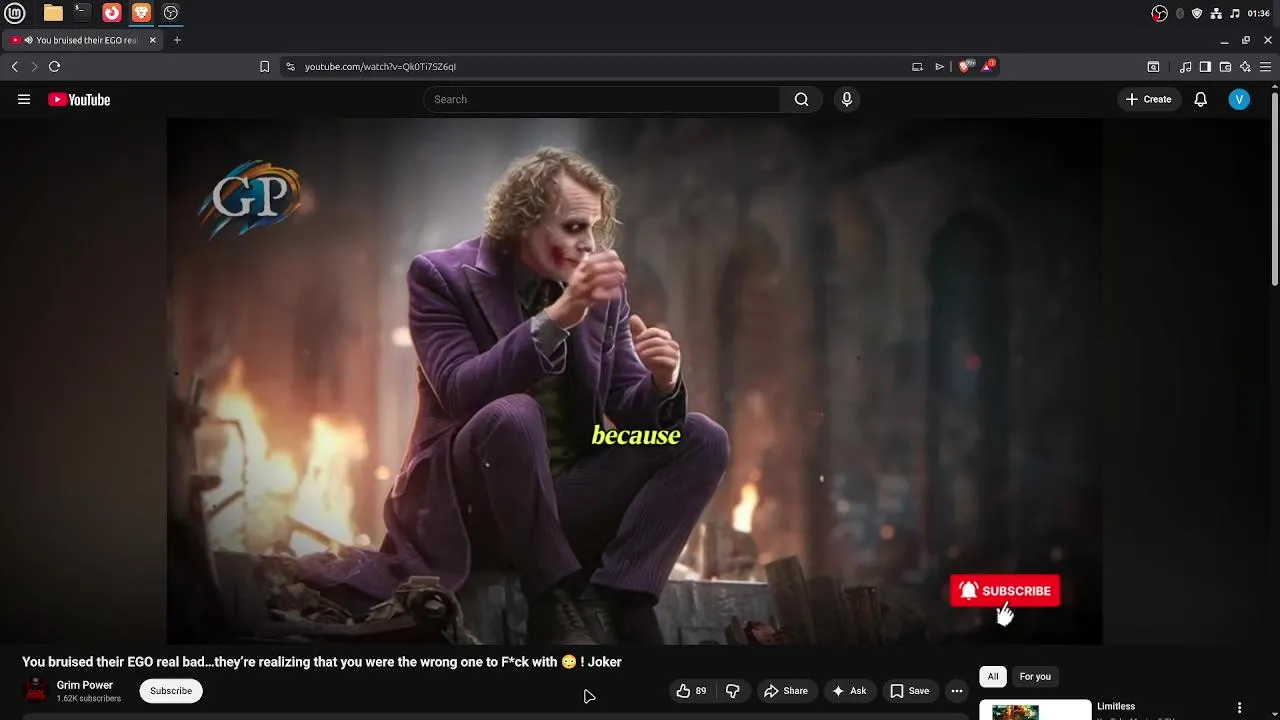Switch to Brave browser in the panel

[141, 13]
